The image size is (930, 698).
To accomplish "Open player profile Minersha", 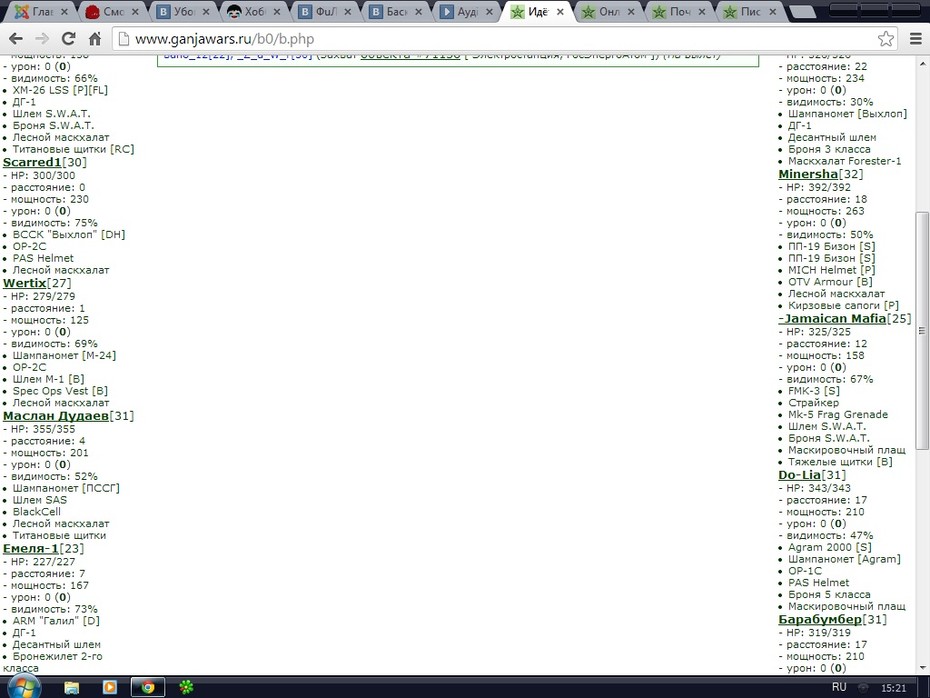I will 808,174.
